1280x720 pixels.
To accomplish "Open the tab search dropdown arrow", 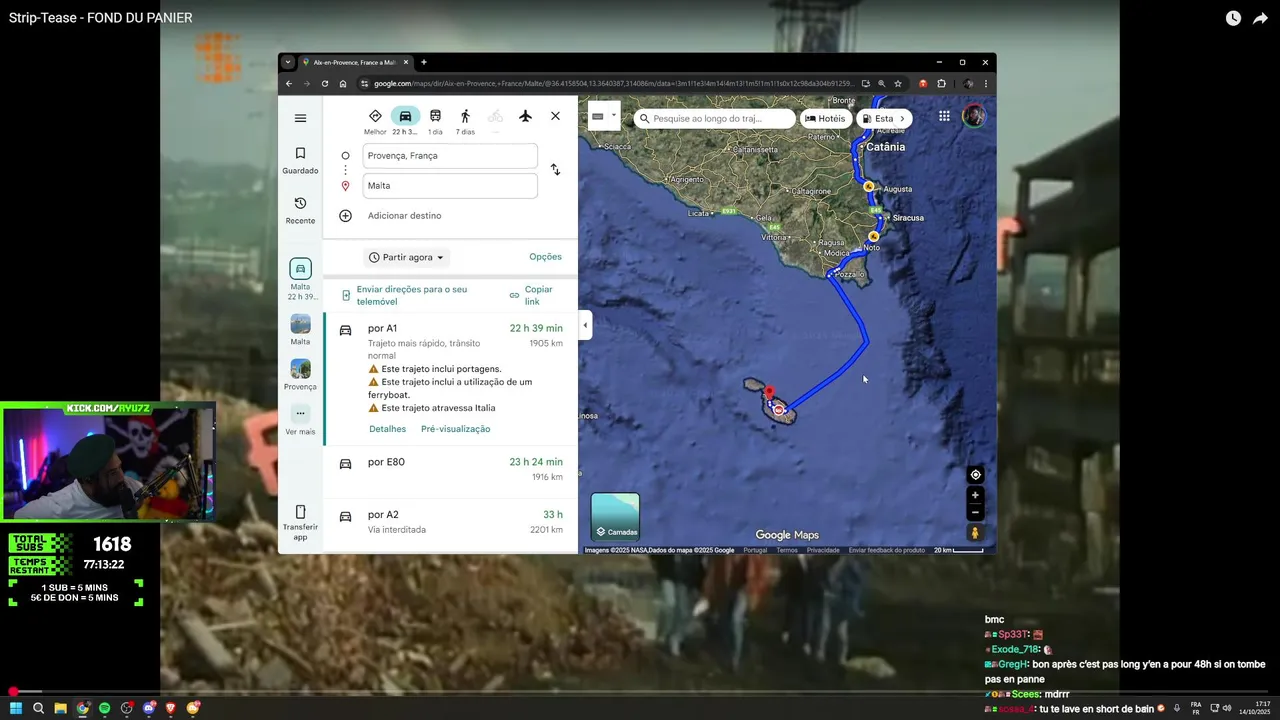I will click(288, 62).
